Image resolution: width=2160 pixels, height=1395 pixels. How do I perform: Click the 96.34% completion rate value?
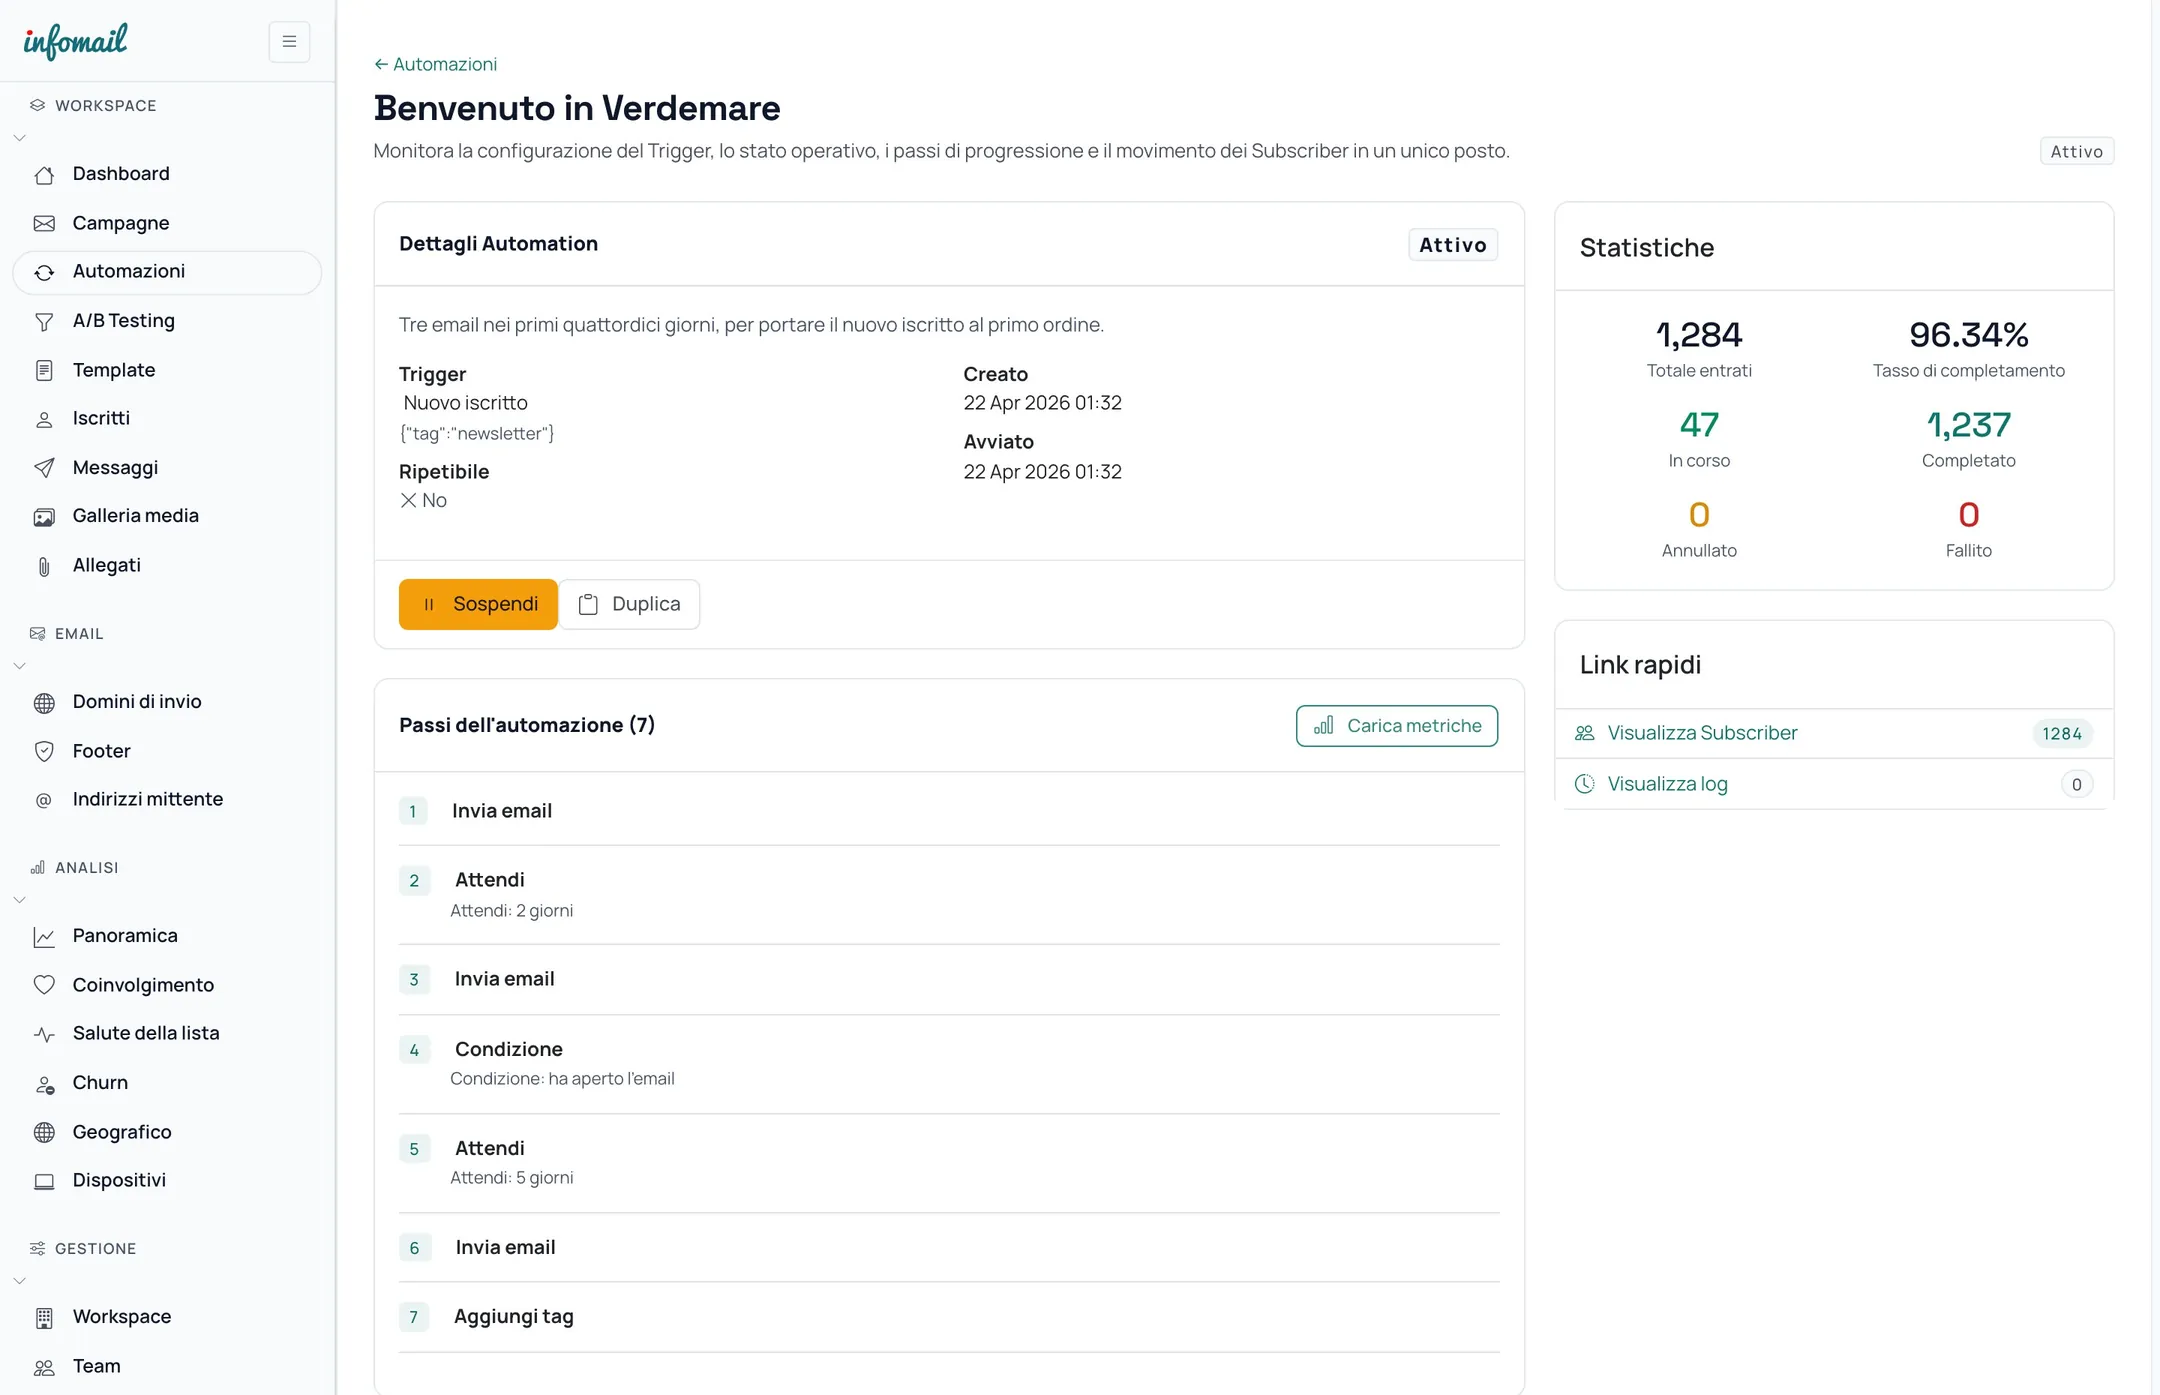point(1968,334)
